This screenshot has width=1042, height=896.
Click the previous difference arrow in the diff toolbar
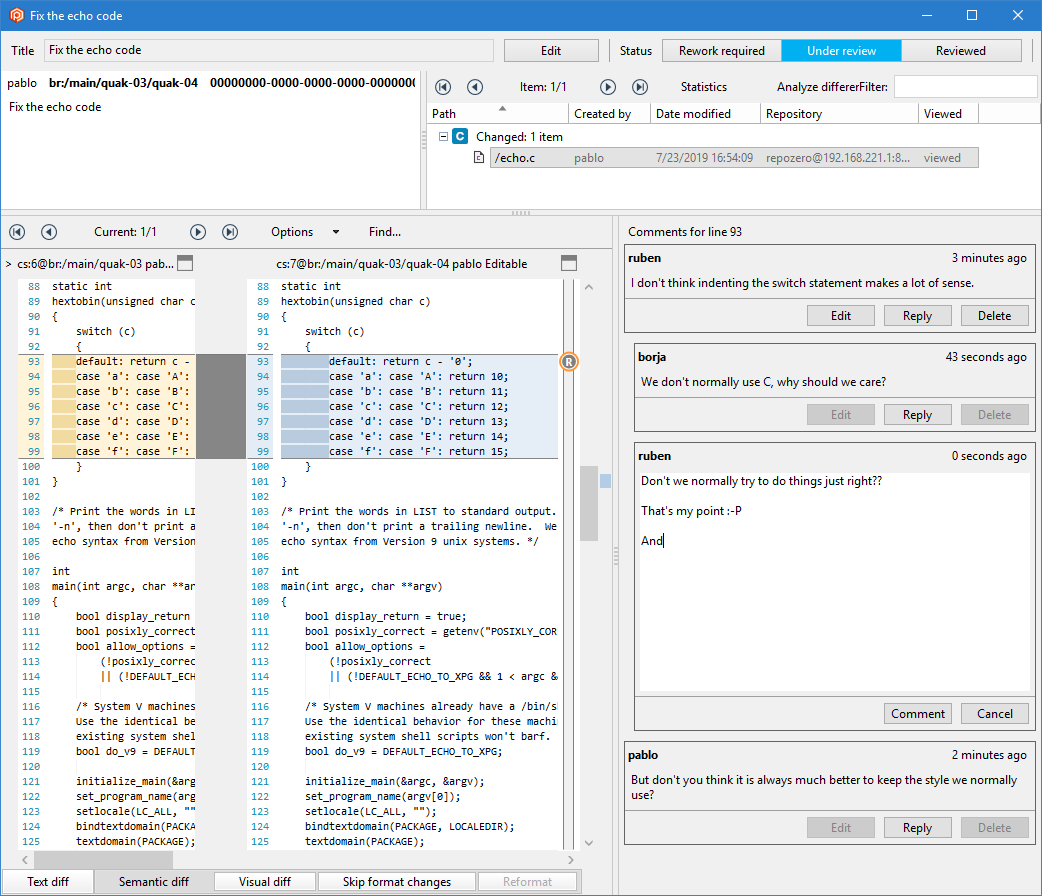[x=49, y=231]
